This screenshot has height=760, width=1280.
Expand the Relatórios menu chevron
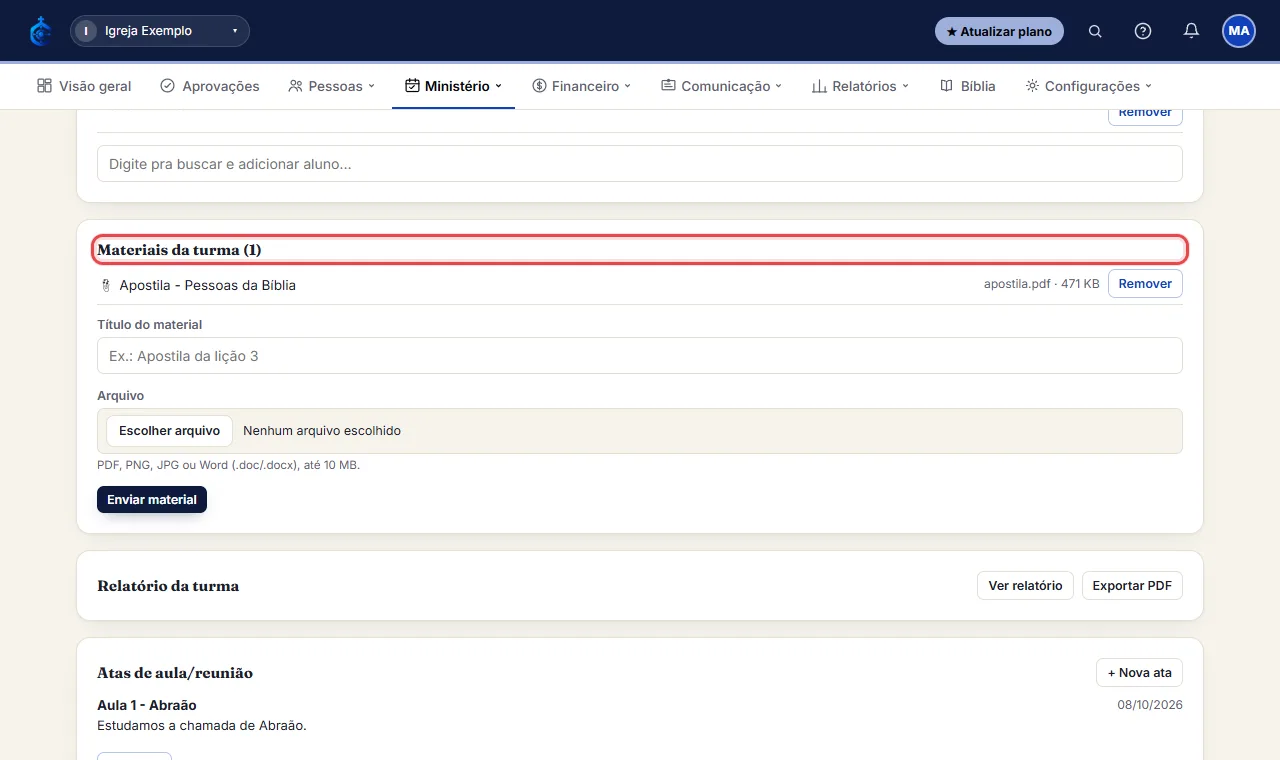point(905,86)
